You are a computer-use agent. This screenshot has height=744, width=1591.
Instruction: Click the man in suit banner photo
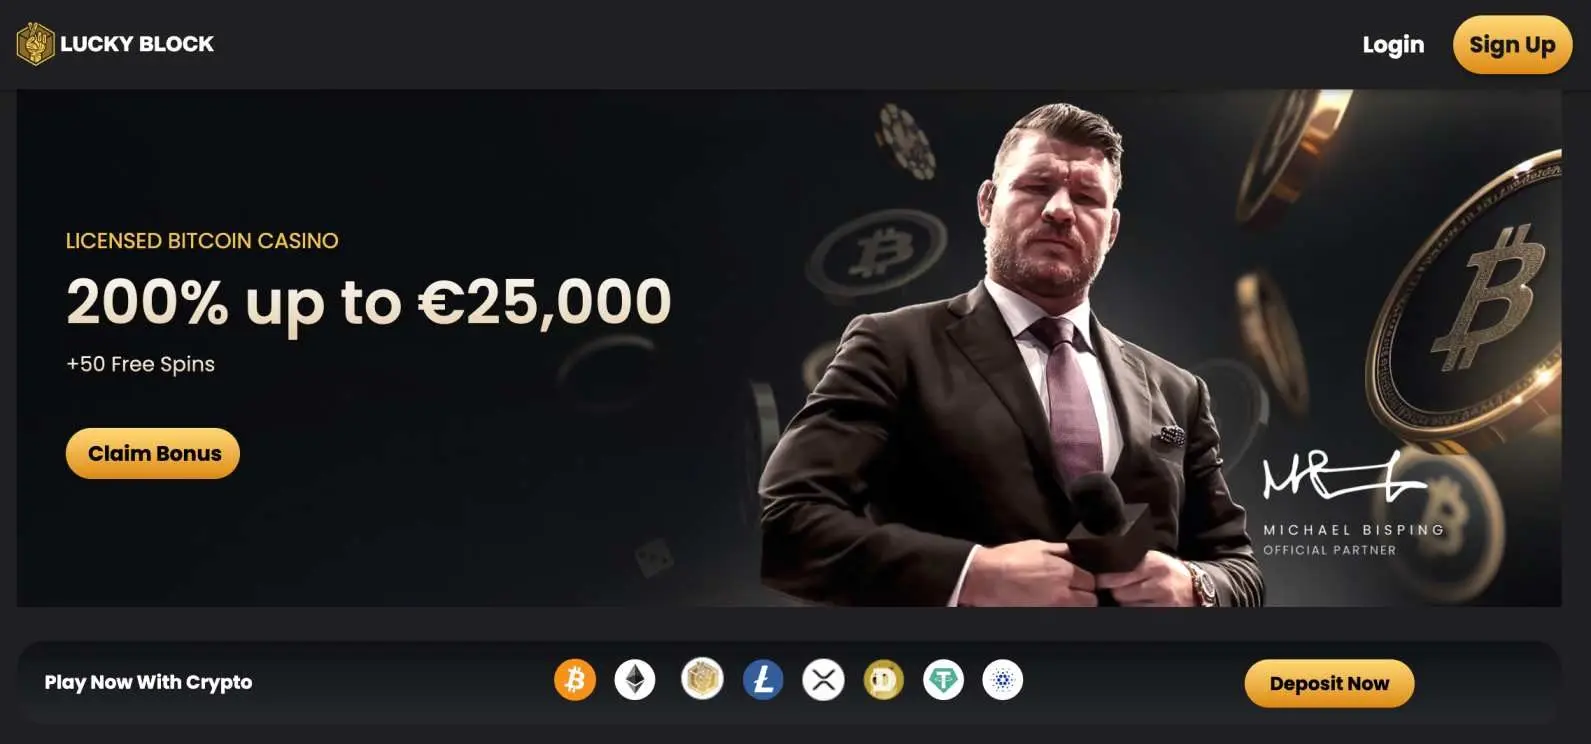1010,360
